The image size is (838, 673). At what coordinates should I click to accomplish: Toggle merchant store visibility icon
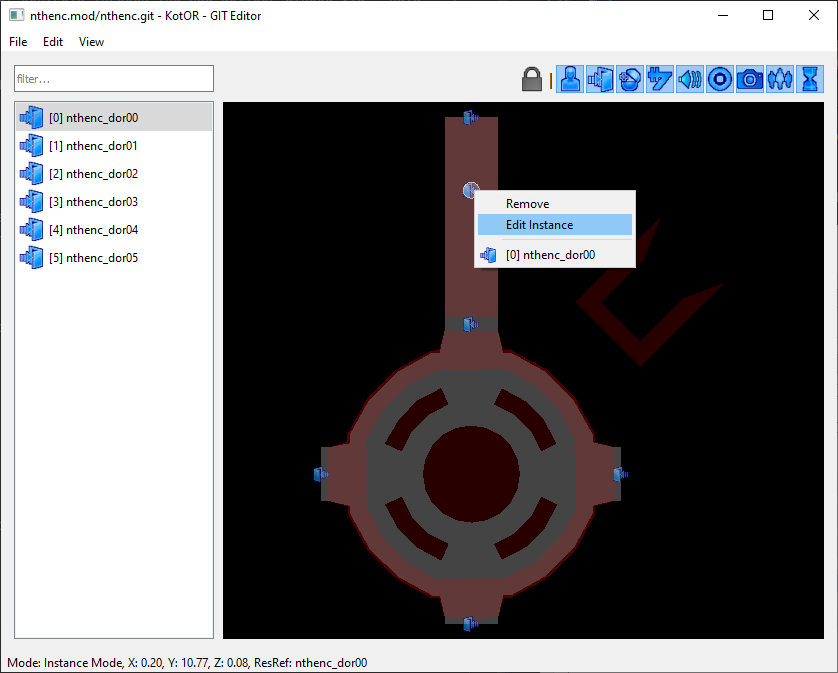pyautogui.click(x=660, y=79)
